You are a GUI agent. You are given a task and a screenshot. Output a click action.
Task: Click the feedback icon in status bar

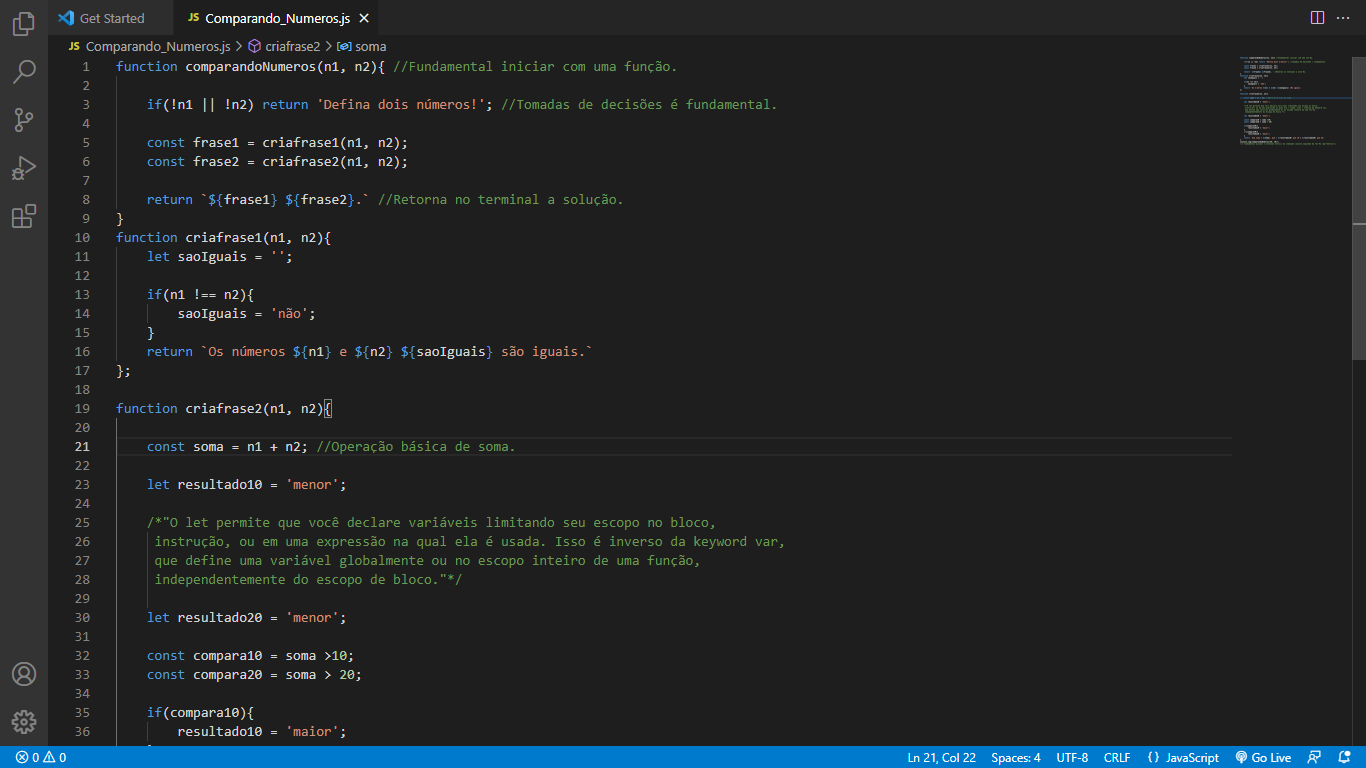pos(1314,757)
